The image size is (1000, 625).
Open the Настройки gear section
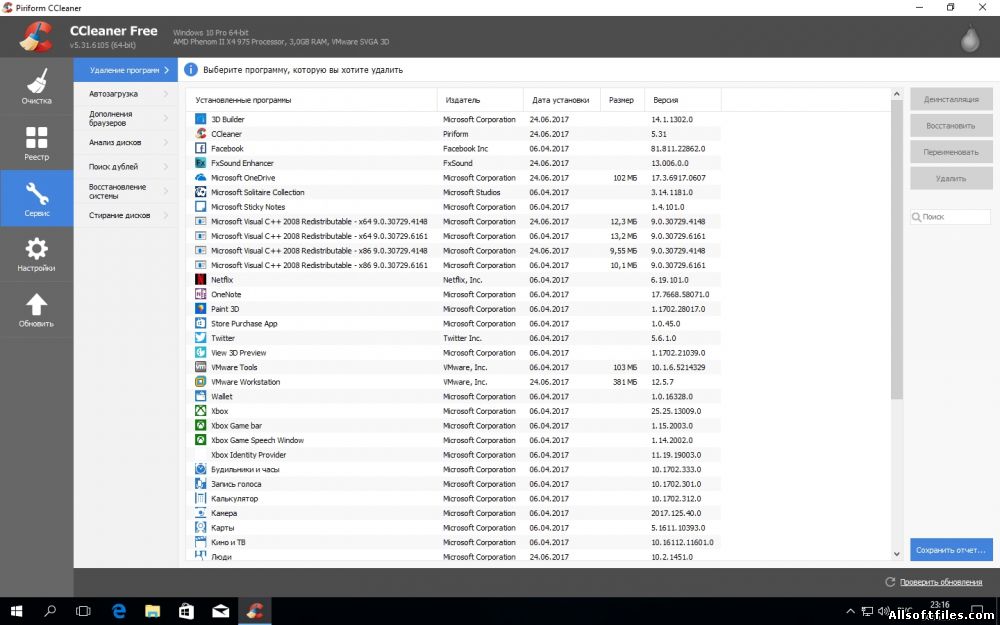click(x=36, y=254)
